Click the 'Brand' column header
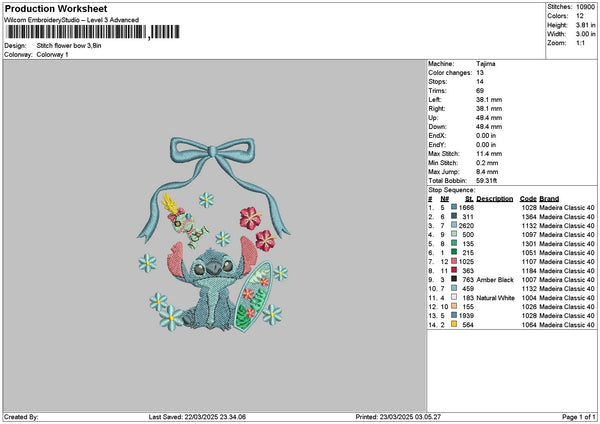The height and width of the screenshot is (424, 600). (x=549, y=199)
